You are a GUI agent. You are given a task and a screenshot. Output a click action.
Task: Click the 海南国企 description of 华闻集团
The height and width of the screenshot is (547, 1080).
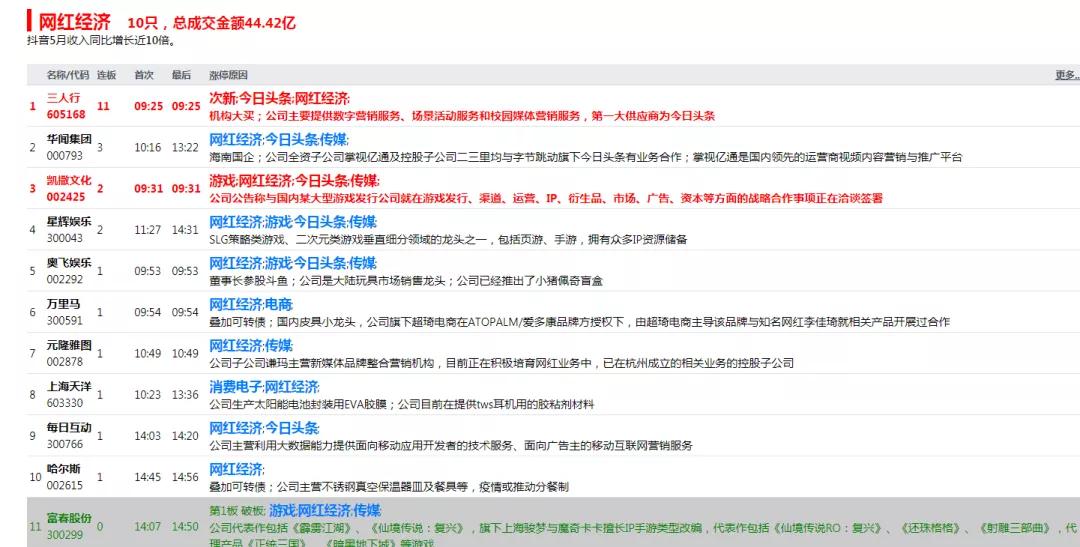(x=585, y=157)
